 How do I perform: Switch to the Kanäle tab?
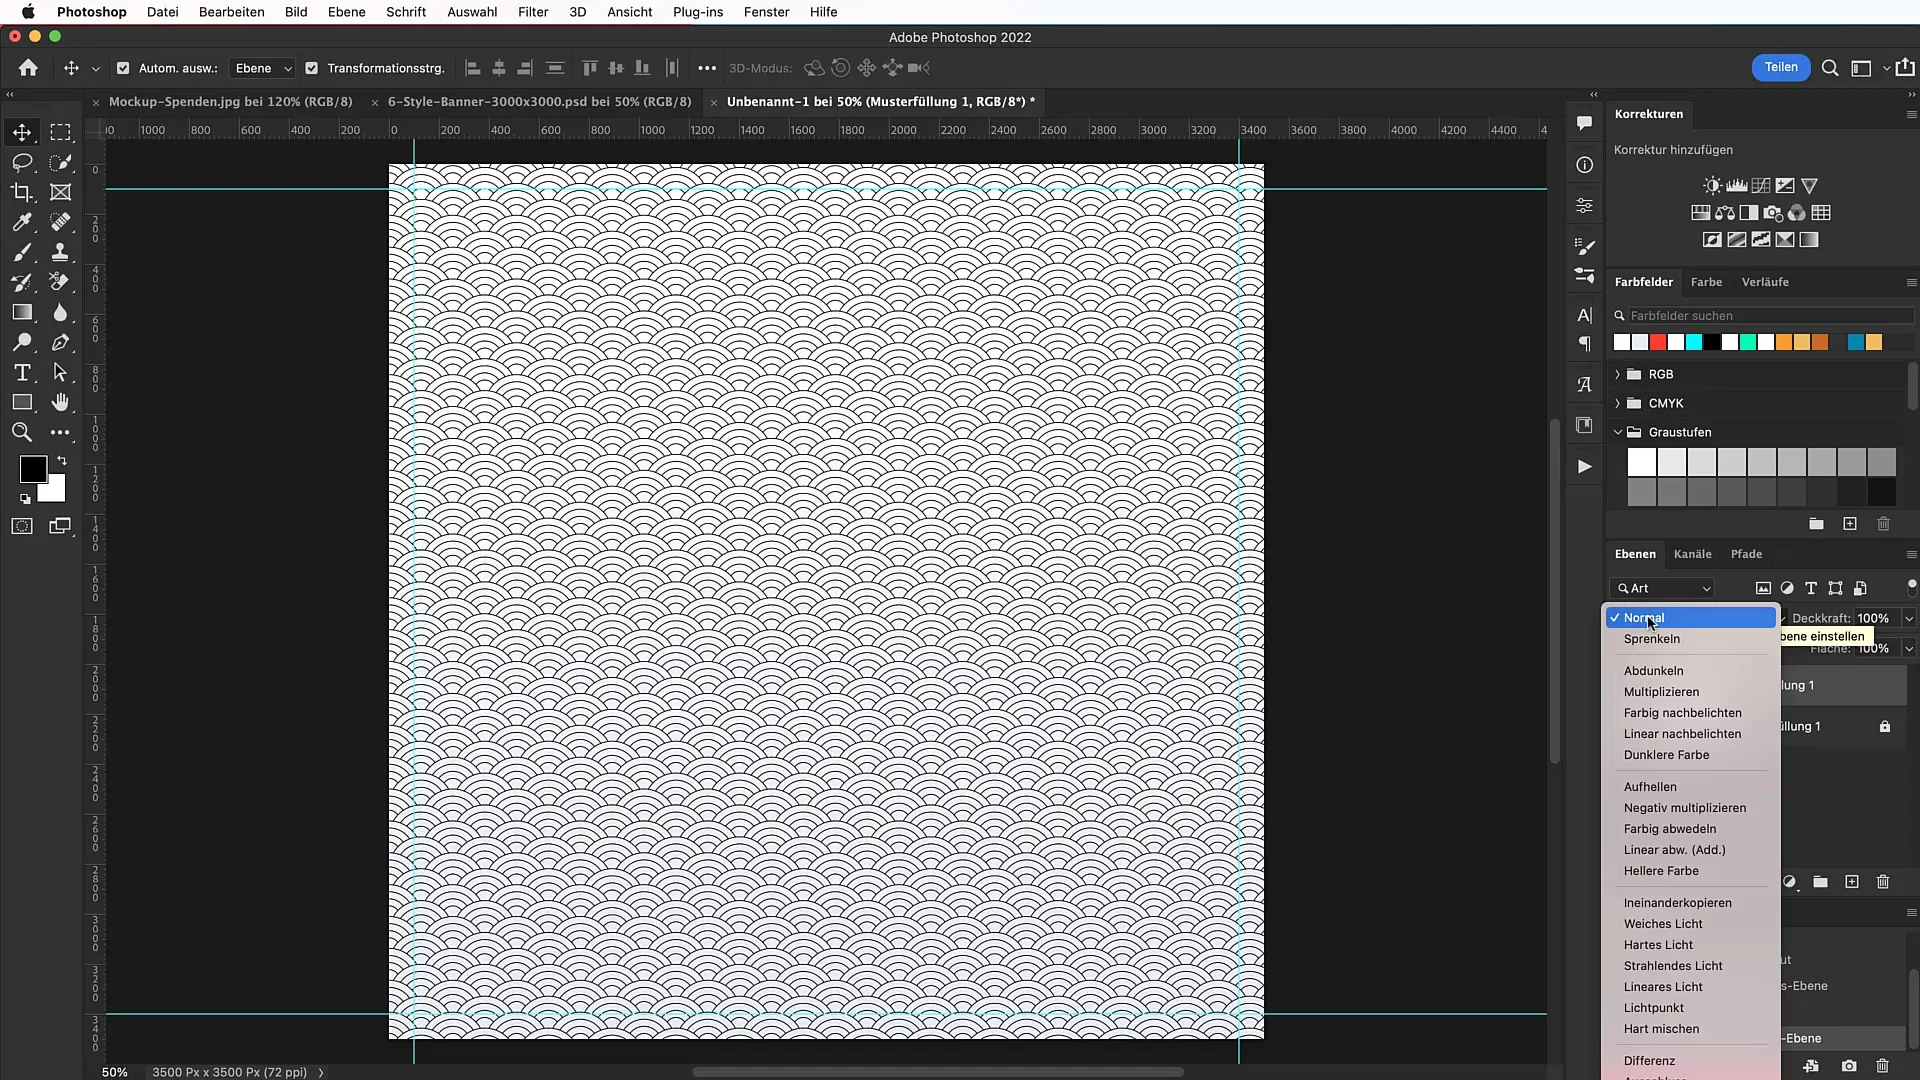pyautogui.click(x=1692, y=554)
